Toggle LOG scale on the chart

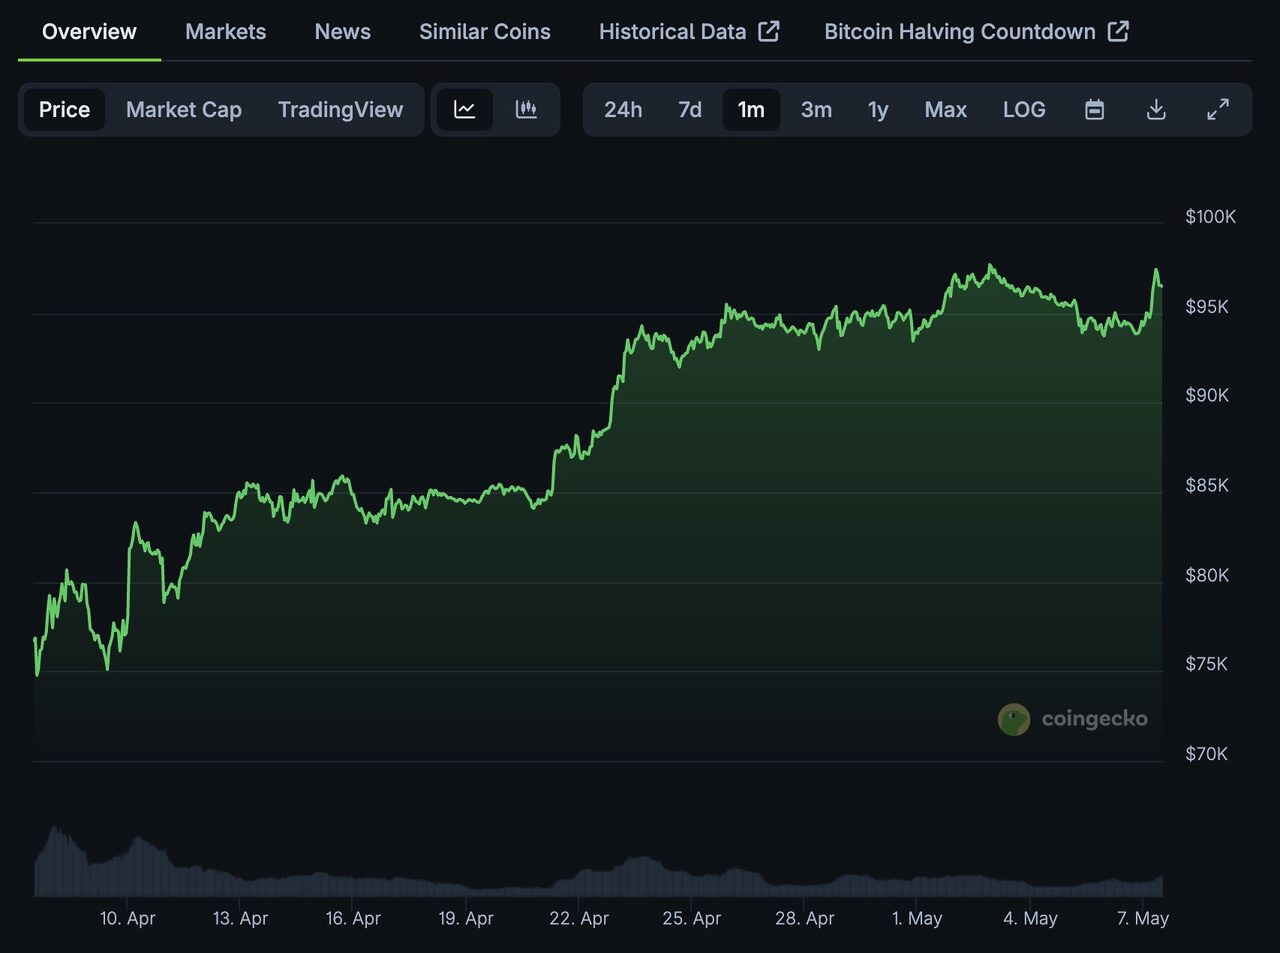1024,110
